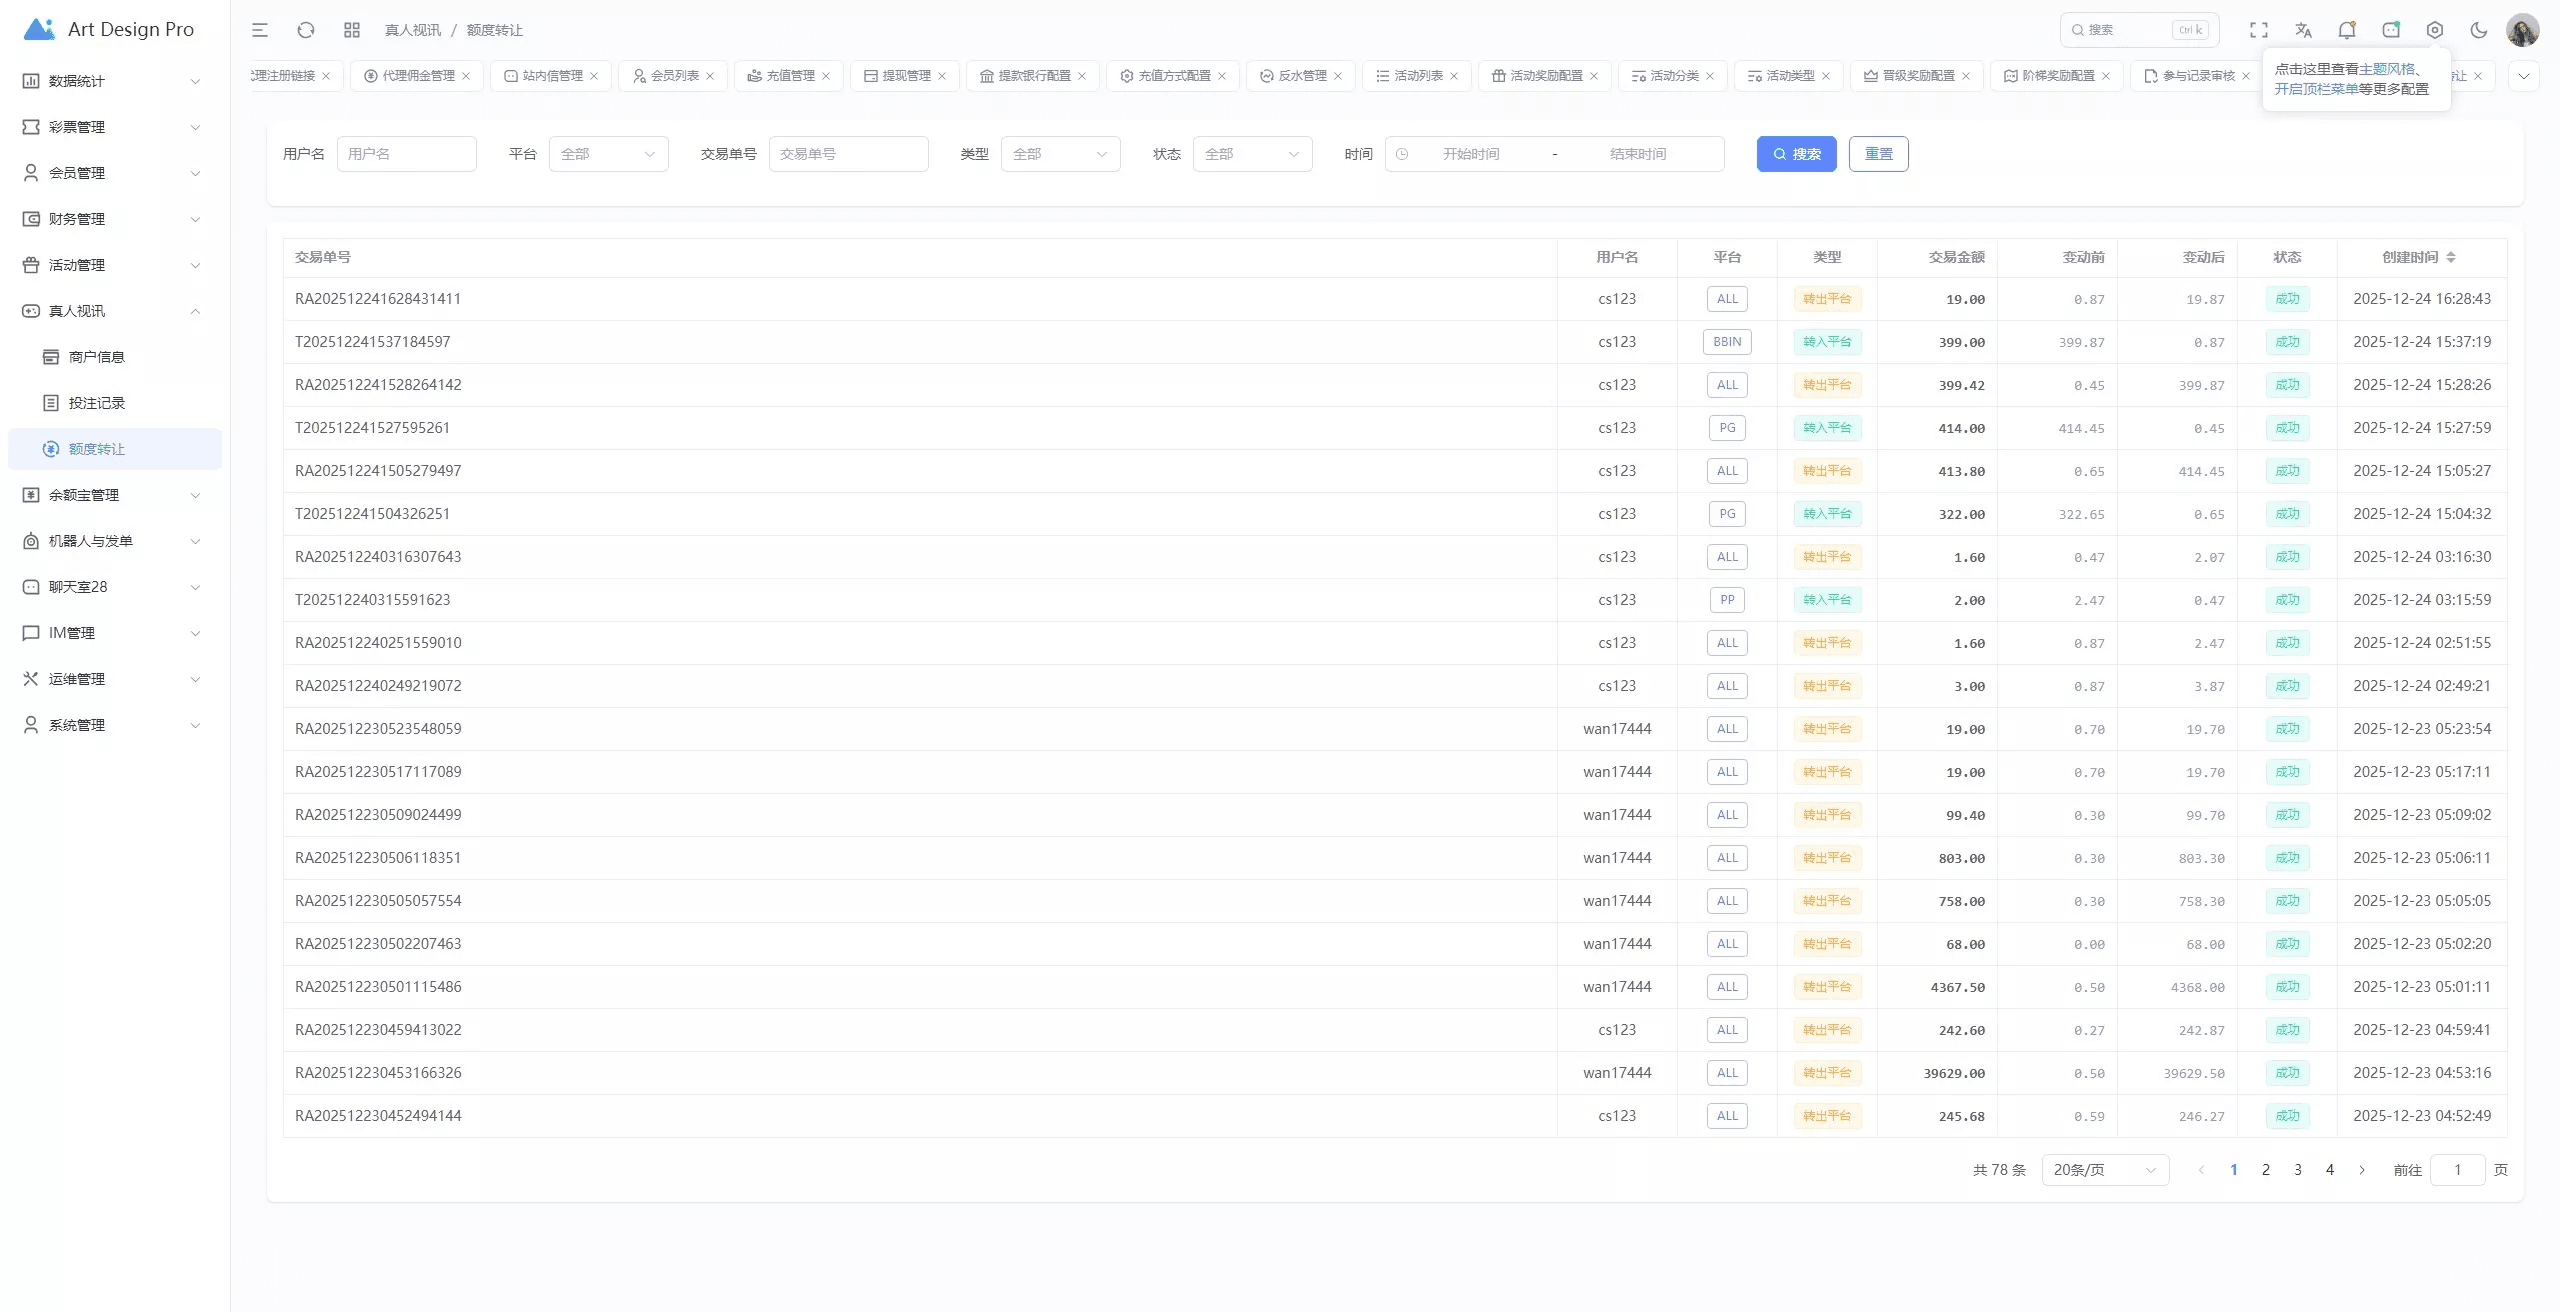Open the language translation icon

click(2303, 30)
